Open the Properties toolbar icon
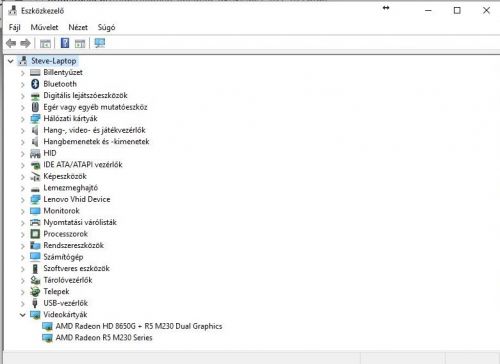 (x=45, y=43)
